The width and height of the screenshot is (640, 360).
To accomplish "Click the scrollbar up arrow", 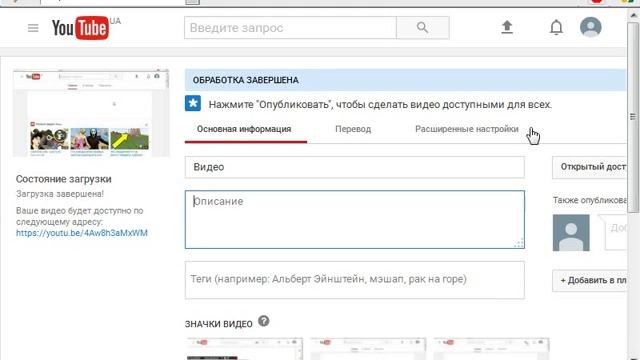I will [x=633, y=16].
